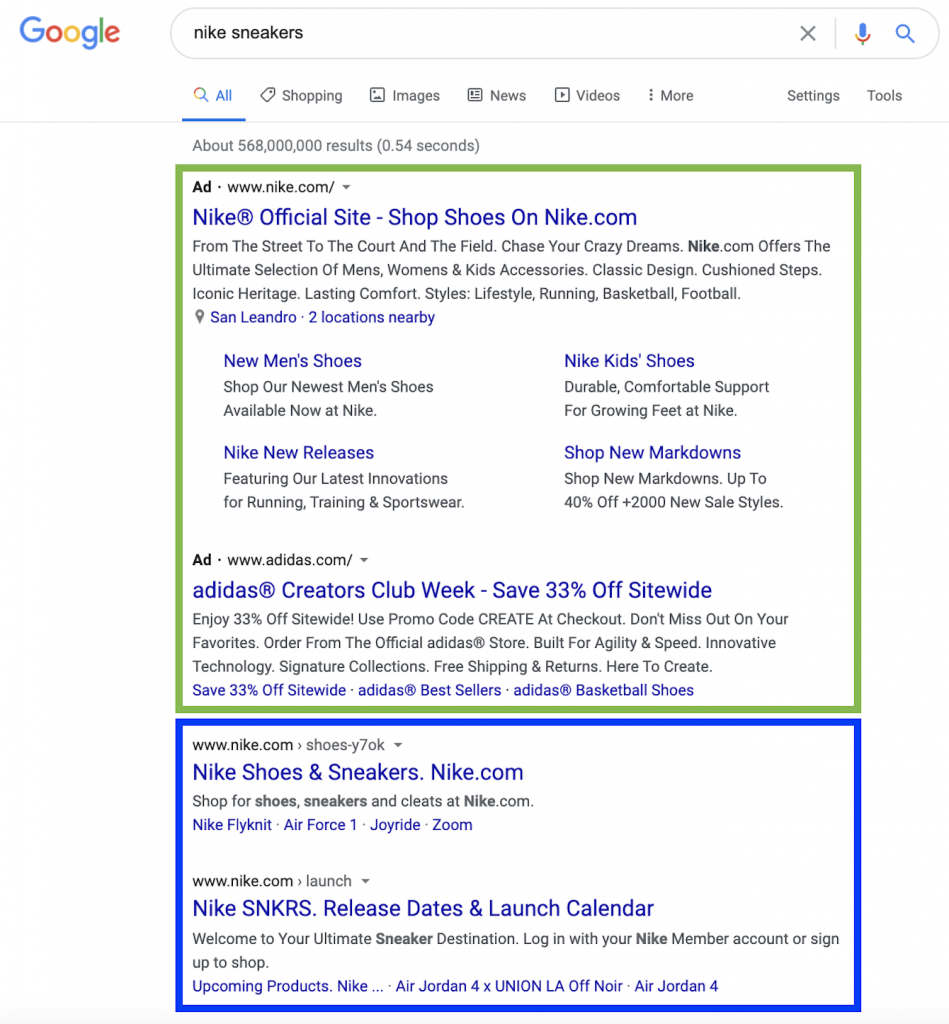Click the www.adidas.com/ ad URL text
The image size is (949, 1024).
click(289, 560)
